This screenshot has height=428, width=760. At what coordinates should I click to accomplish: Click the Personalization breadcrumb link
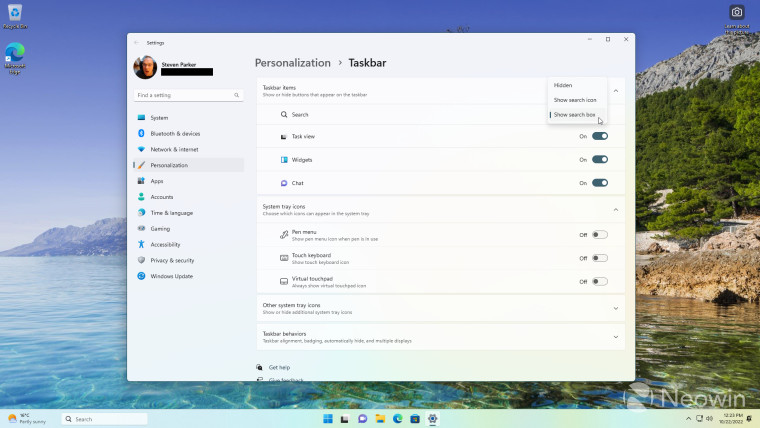click(x=292, y=63)
